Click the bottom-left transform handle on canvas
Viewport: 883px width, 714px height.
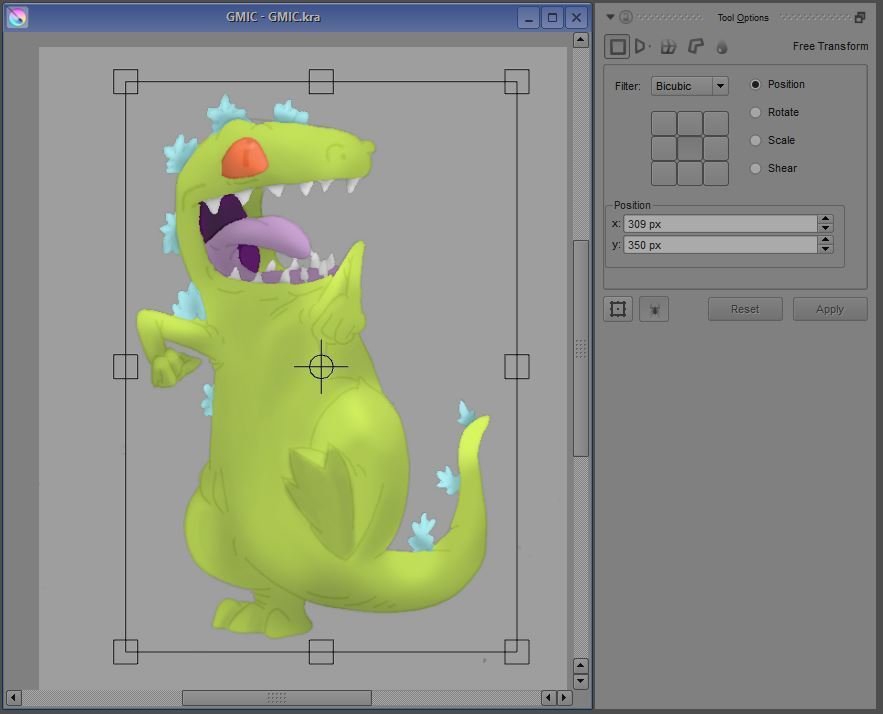(x=126, y=651)
